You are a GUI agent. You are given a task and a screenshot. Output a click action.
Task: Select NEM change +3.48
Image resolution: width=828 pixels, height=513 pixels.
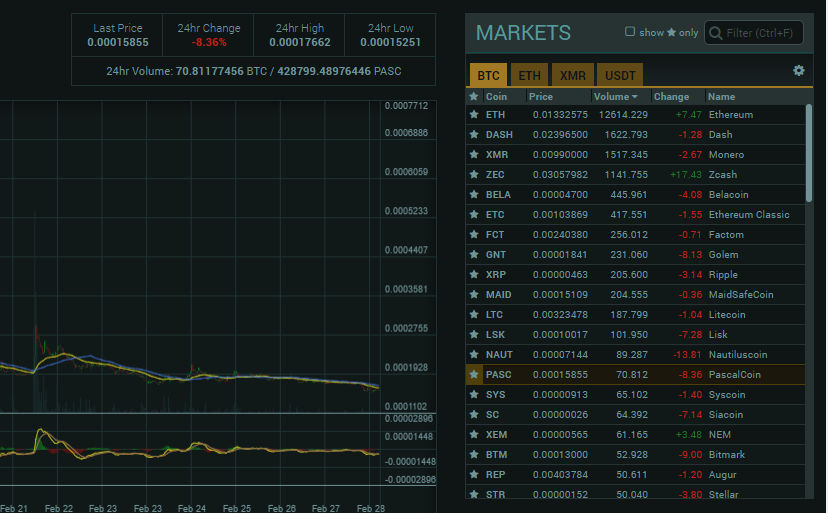click(x=689, y=435)
